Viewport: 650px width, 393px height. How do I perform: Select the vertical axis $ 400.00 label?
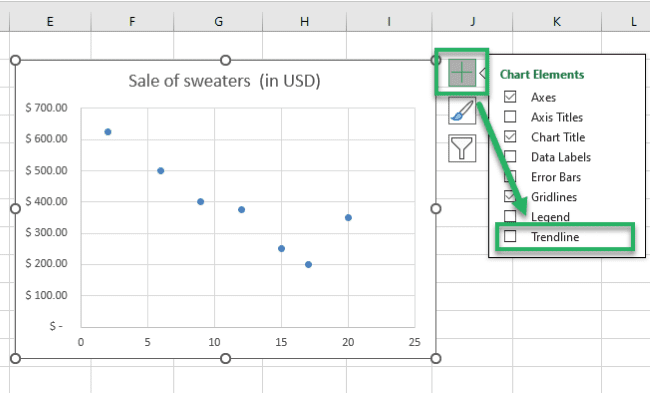[x=46, y=201]
